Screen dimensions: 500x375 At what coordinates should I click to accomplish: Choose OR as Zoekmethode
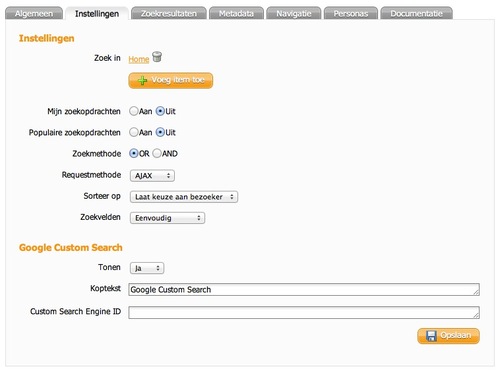click(x=134, y=153)
